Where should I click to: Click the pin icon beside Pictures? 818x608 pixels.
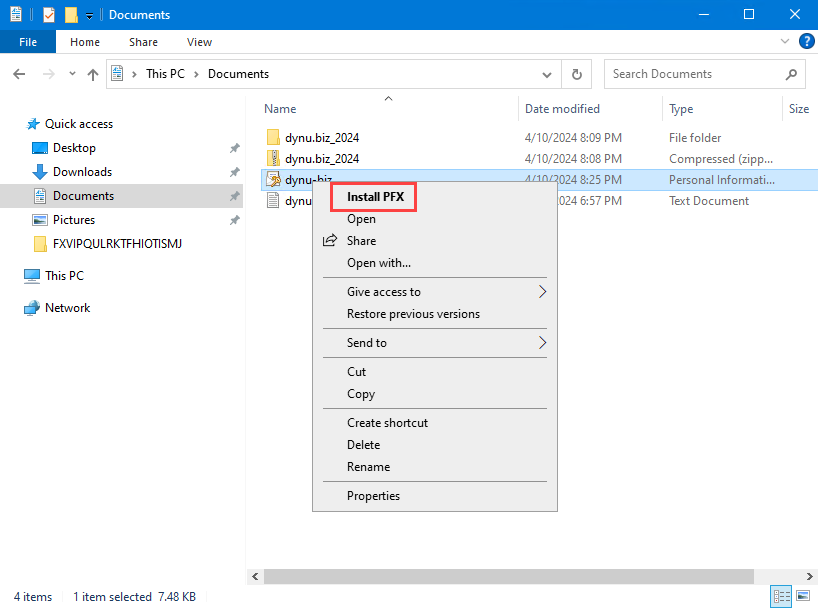[x=235, y=220]
